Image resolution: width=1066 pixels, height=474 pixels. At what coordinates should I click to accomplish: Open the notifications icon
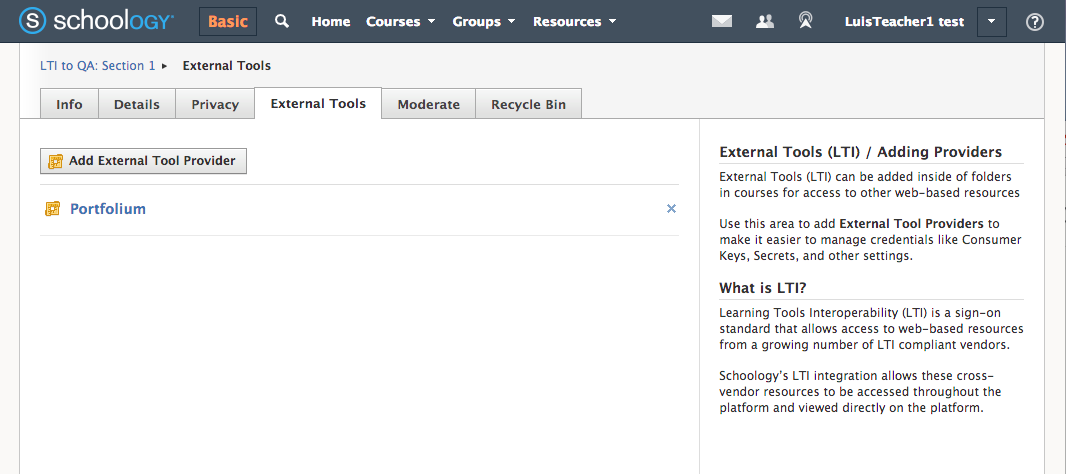pos(805,21)
